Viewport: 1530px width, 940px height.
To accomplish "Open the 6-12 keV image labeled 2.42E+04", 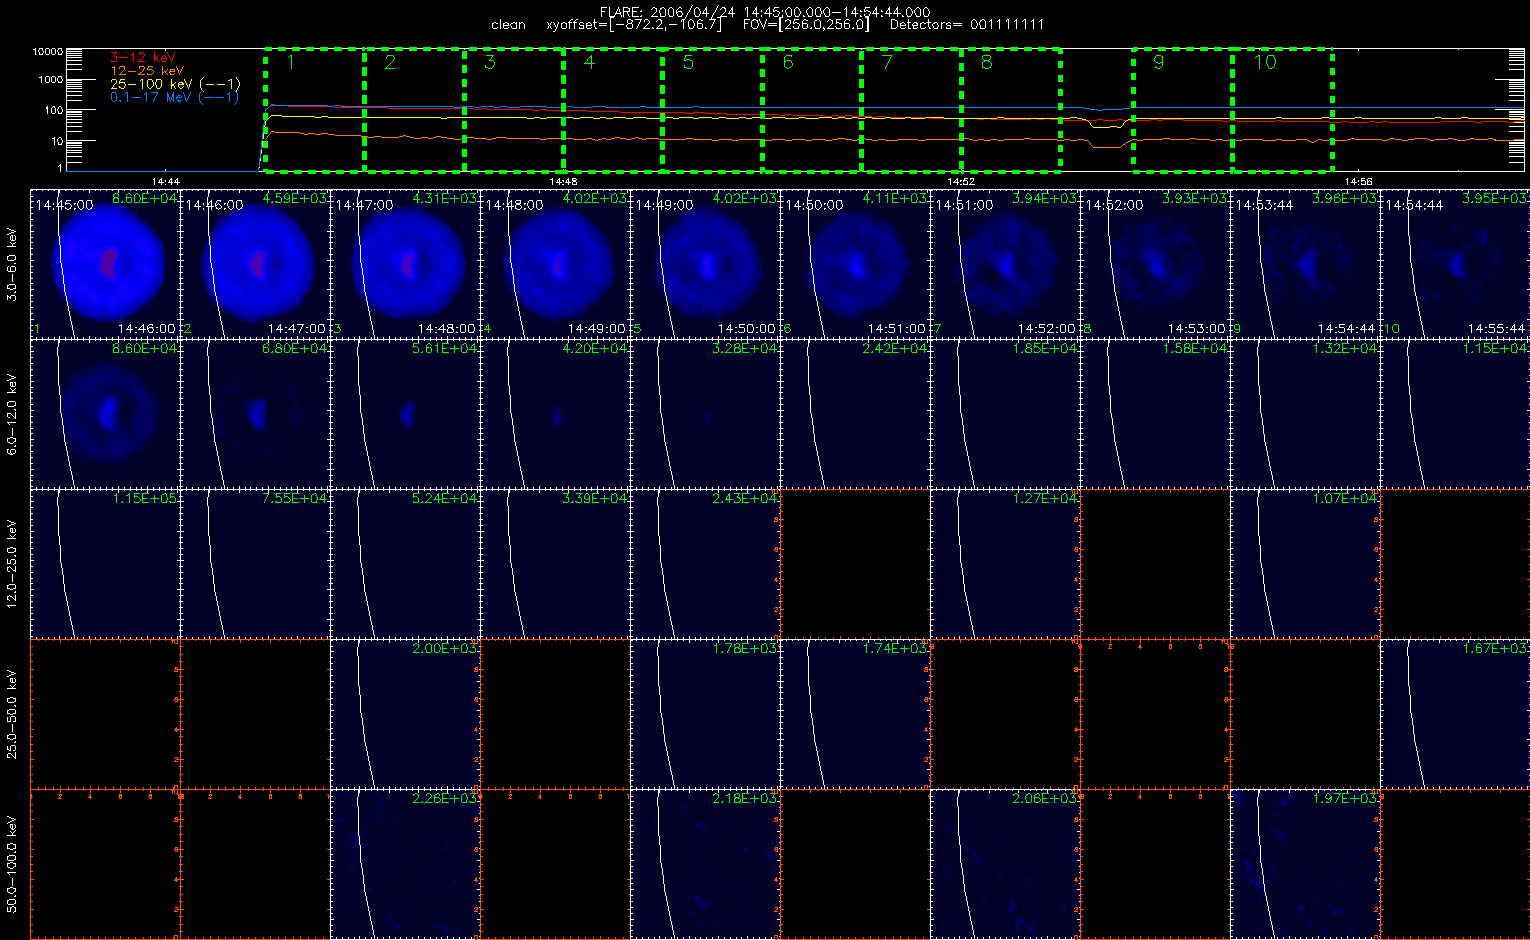I will click(855, 413).
